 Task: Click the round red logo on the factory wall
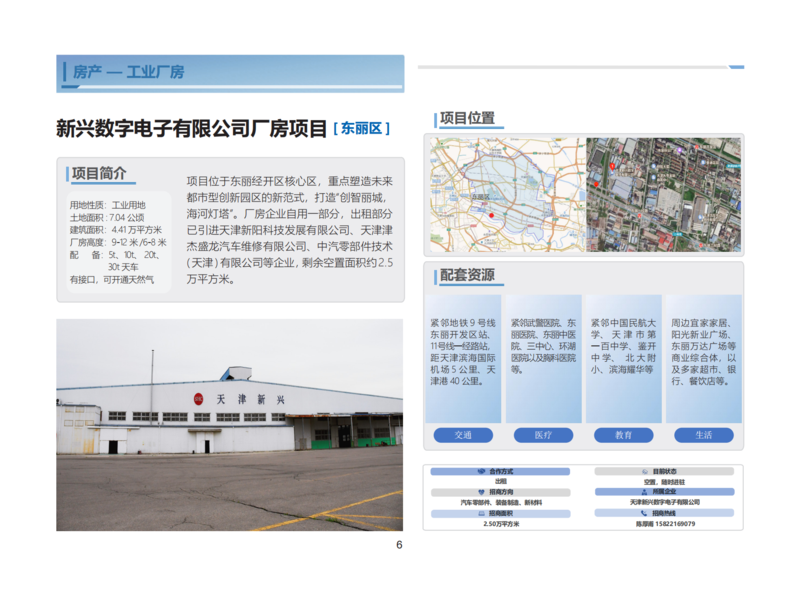tap(198, 400)
